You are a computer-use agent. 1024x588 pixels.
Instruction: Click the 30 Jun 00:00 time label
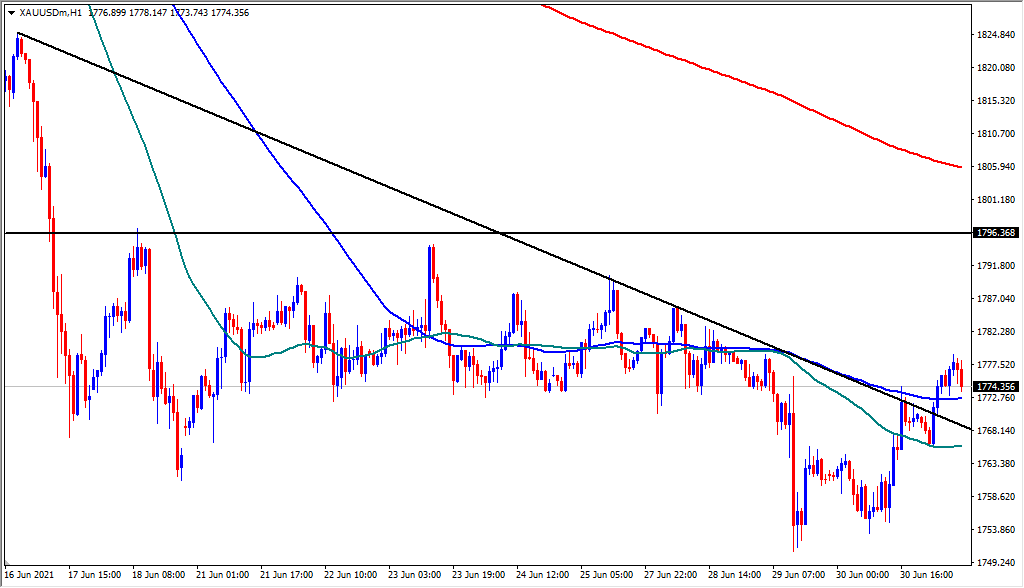point(863,575)
